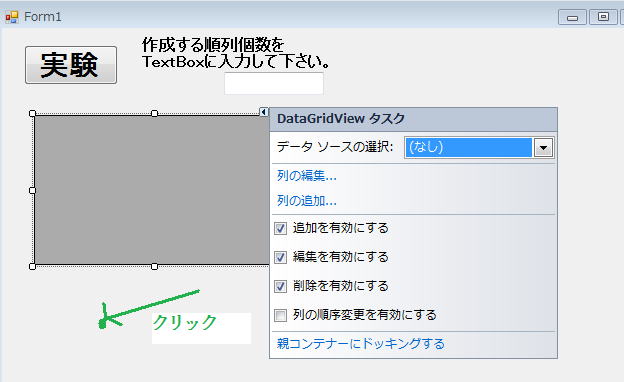Click the bottom-middle handle of the DataGridView
The image size is (624, 382).
(154, 266)
